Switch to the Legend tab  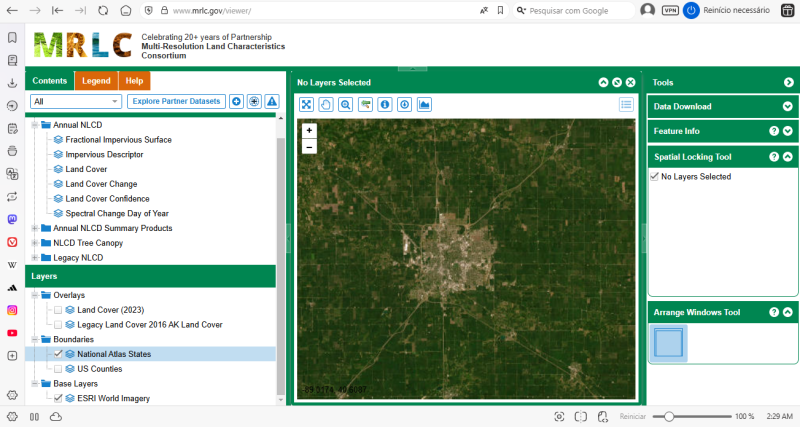[96, 81]
